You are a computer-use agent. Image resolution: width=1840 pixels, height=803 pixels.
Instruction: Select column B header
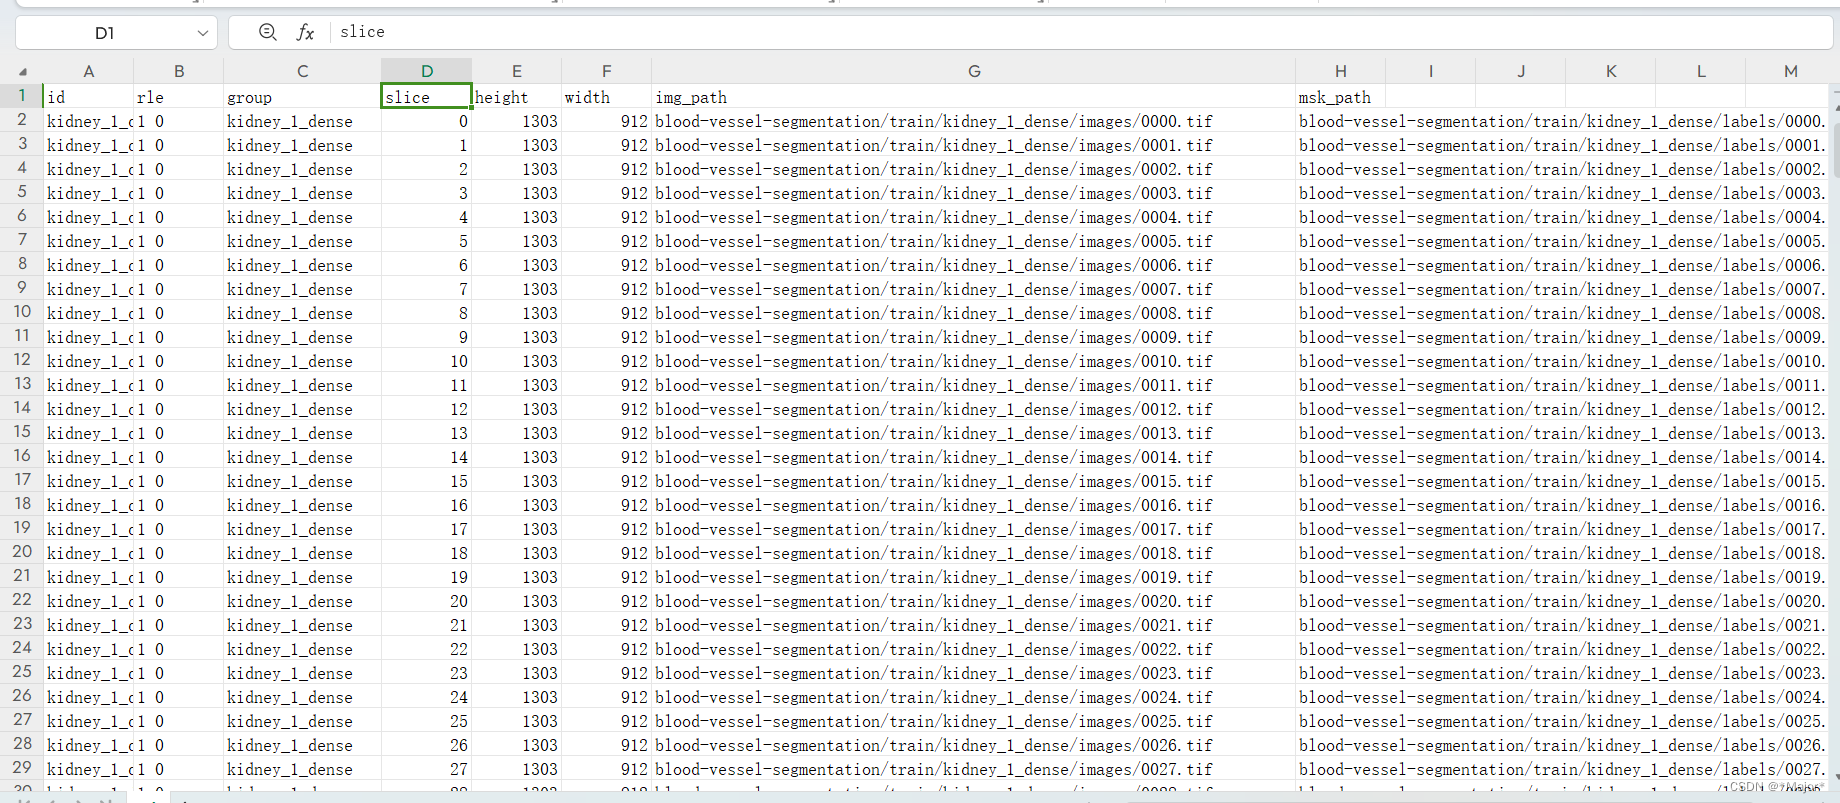[178, 71]
